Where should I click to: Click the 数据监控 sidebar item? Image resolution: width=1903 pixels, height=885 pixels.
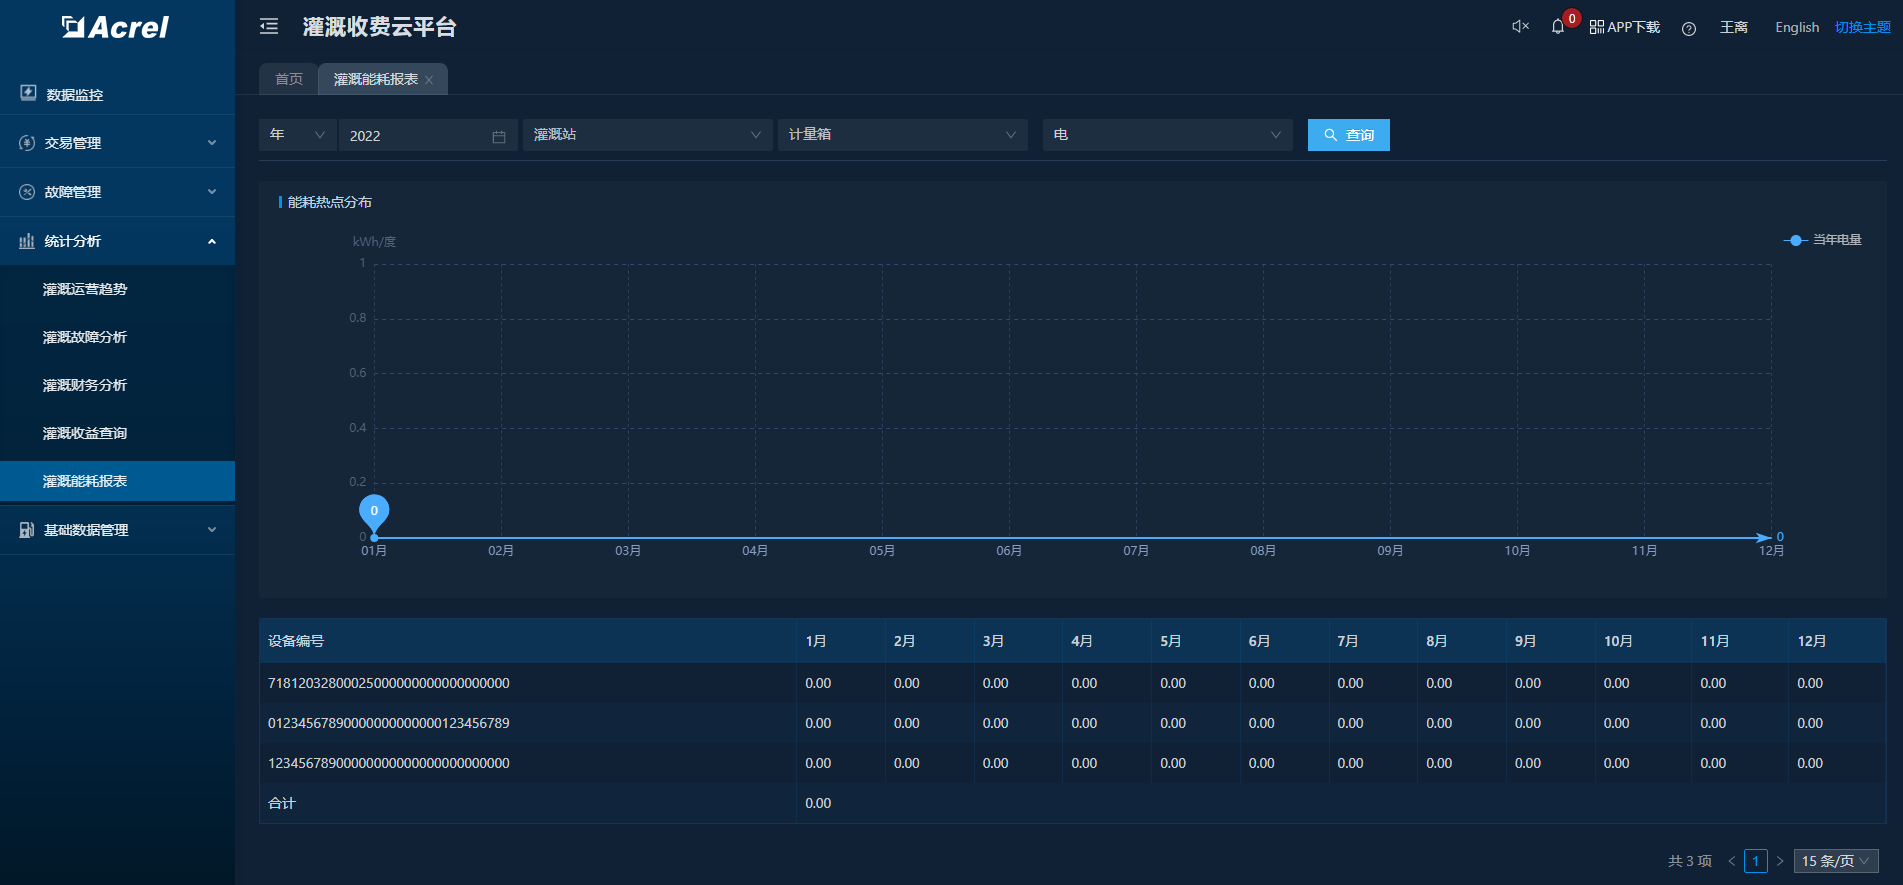pyautogui.click(x=75, y=95)
